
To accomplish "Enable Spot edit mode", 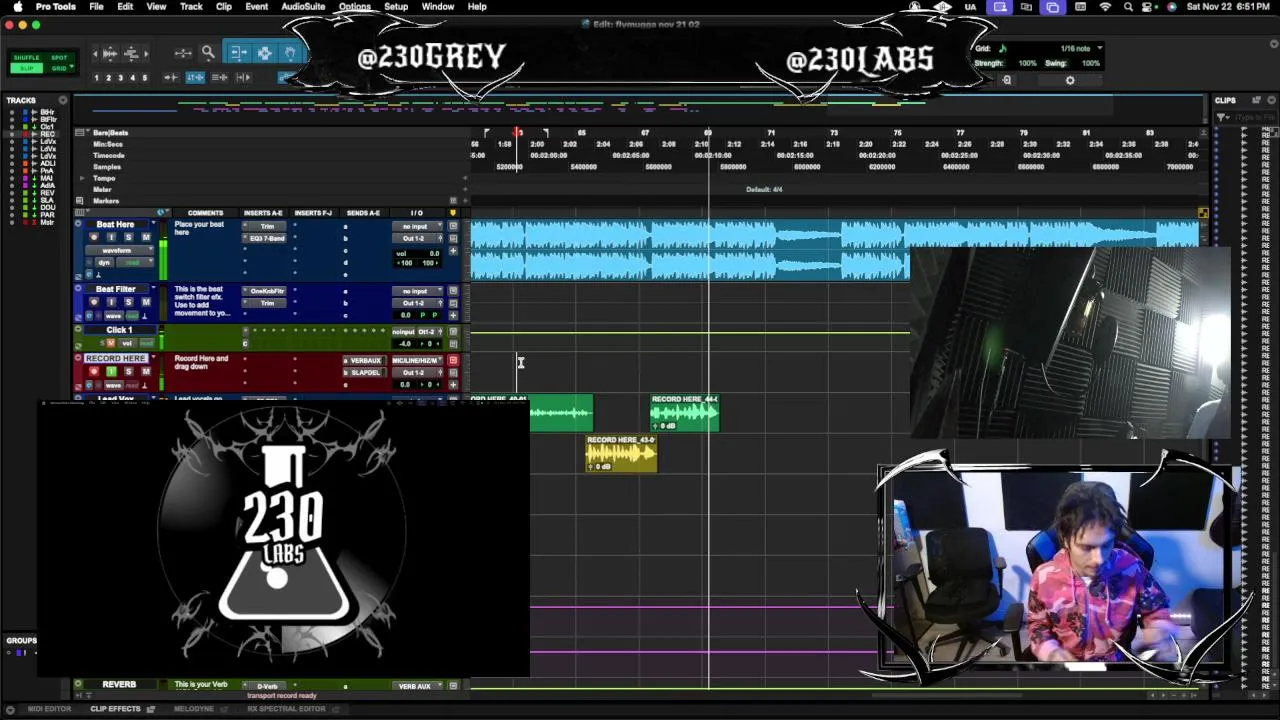I will (x=59, y=58).
